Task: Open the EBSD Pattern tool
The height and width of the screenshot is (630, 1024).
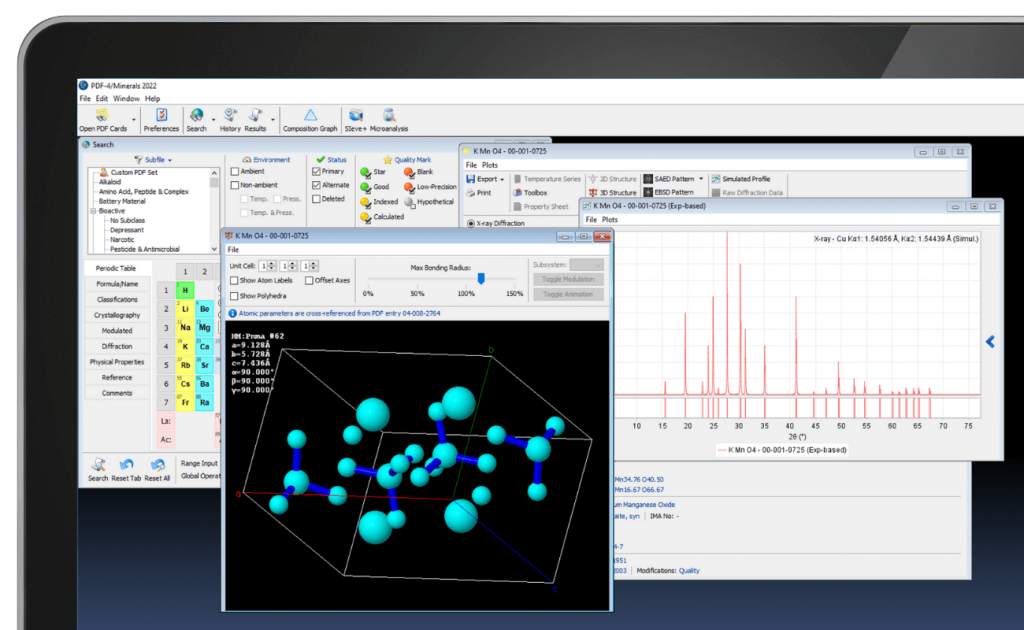Action: click(669, 193)
